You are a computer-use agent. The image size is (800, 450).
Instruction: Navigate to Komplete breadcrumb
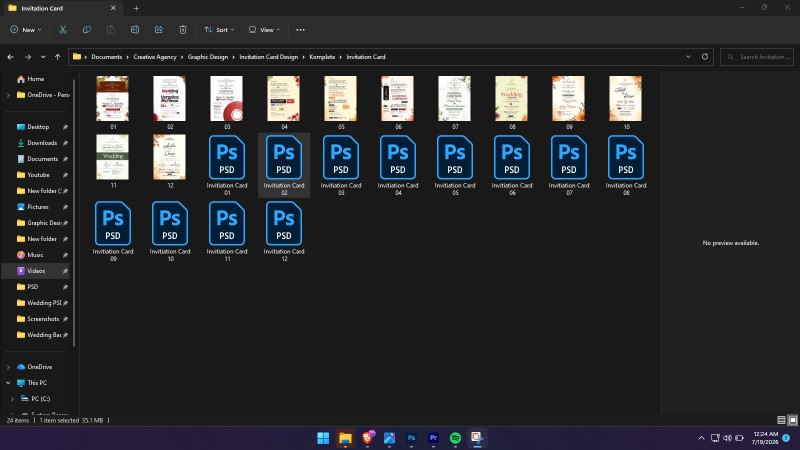322,57
